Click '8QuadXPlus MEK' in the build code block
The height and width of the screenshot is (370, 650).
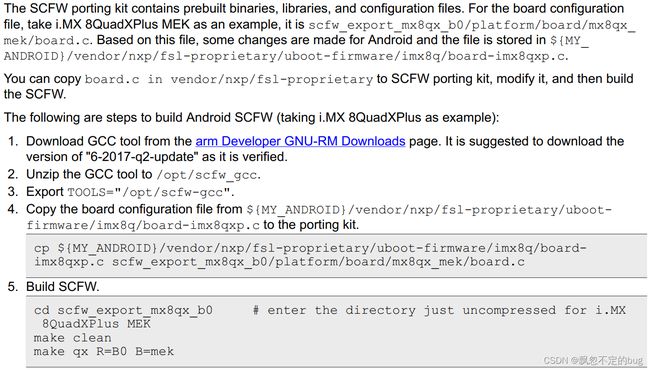(x=97, y=324)
